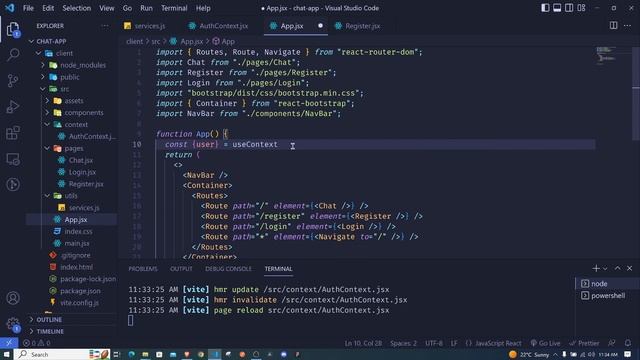This screenshot has width=640, height=360.
Task: Open the Manage settings gear
Action: pyautogui.click(x=13, y=324)
